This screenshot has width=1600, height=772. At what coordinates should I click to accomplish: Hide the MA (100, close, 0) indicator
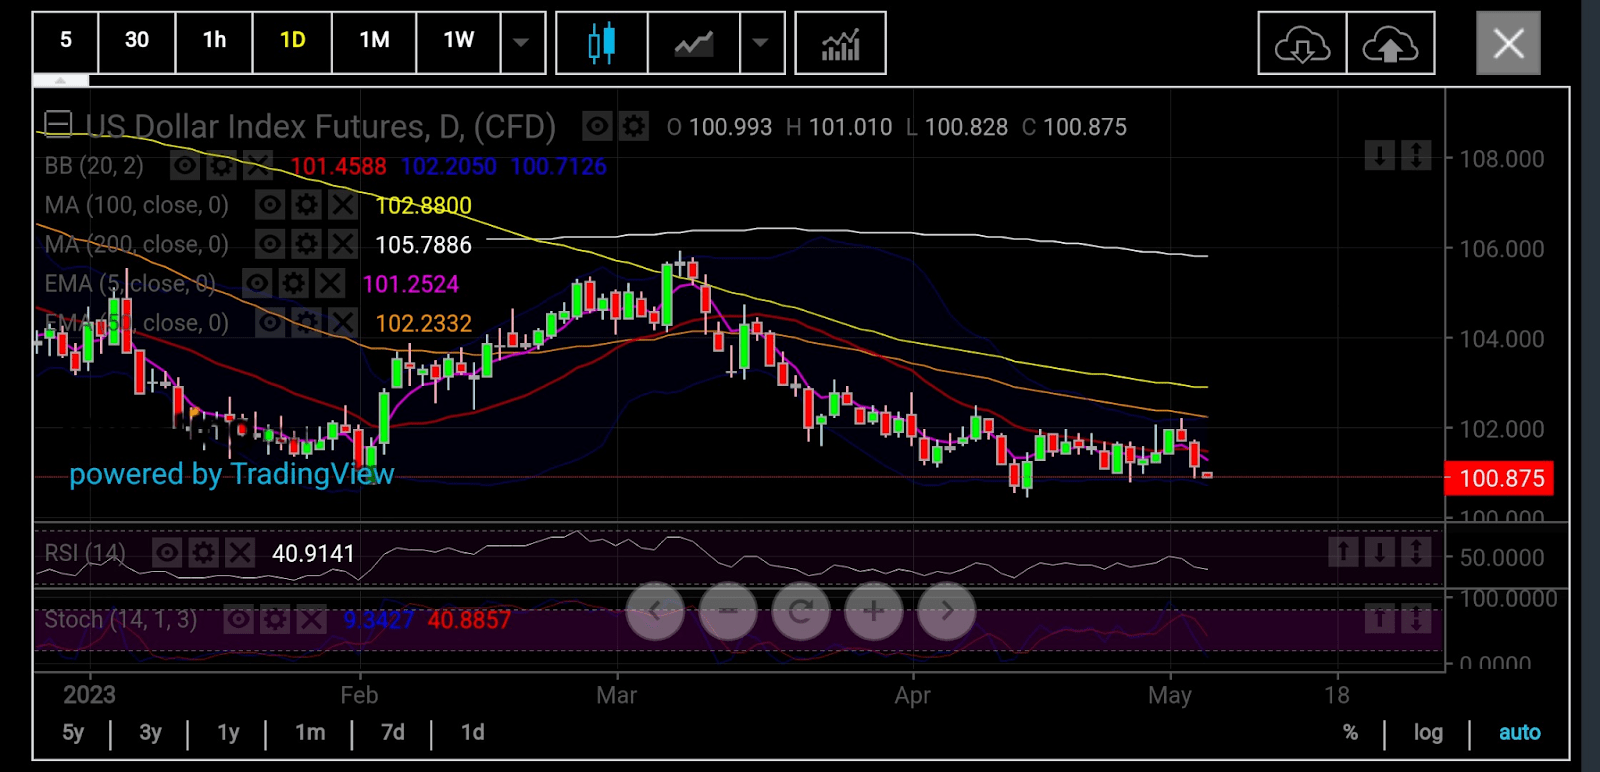pyautogui.click(x=270, y=205)
